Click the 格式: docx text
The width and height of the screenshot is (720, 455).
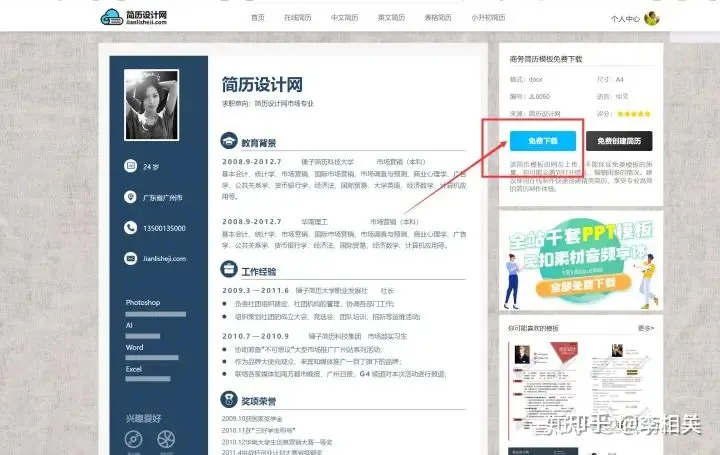coord(526,79)
